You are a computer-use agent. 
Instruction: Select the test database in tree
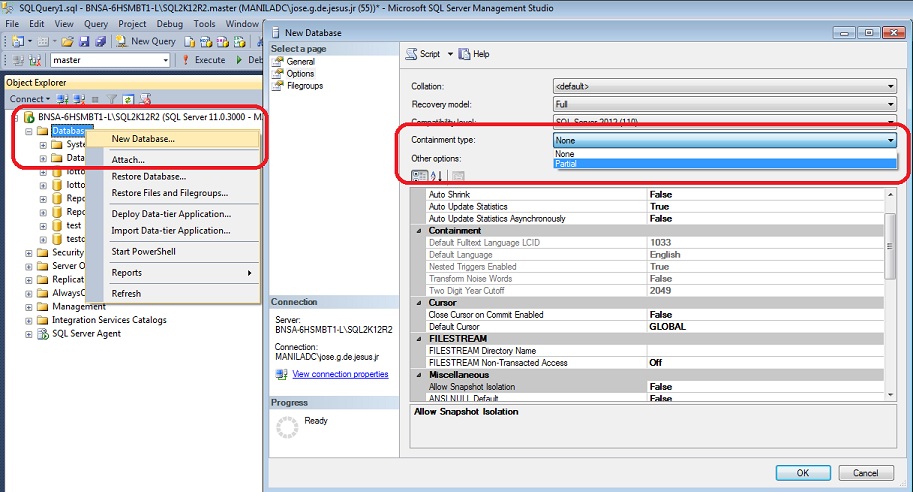(73, 225)
